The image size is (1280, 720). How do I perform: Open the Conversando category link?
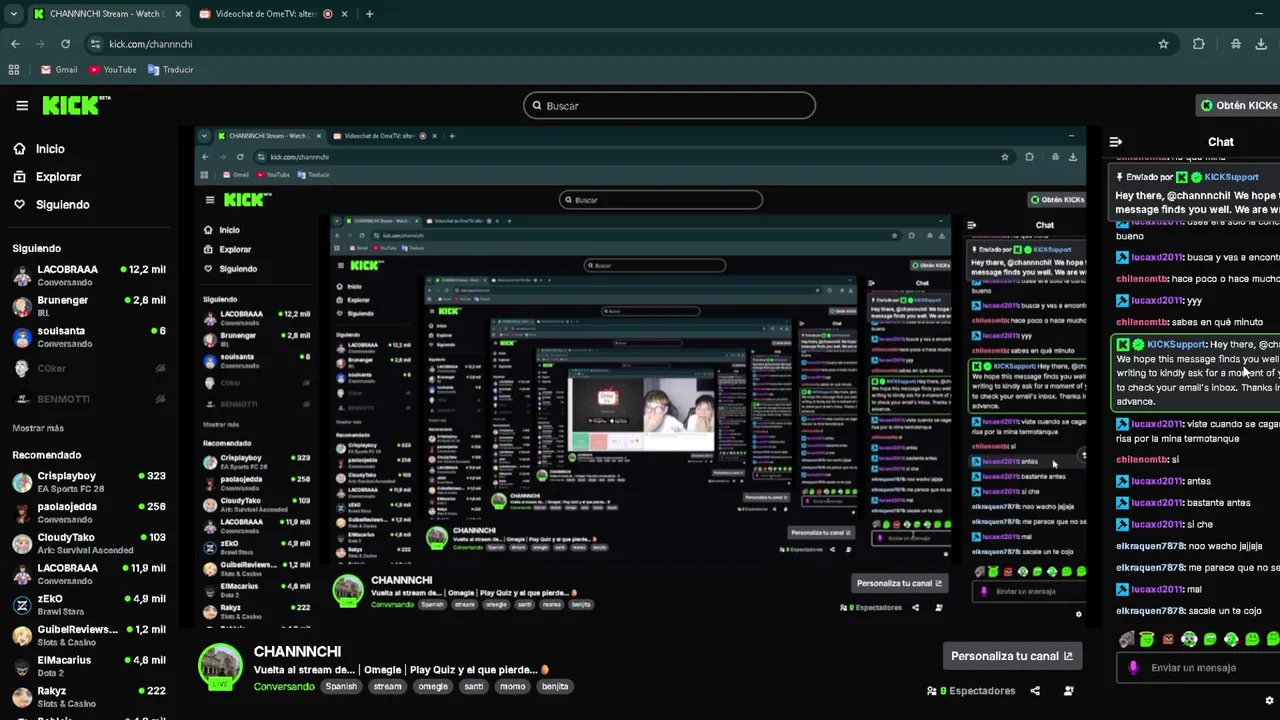pos(284,687)
